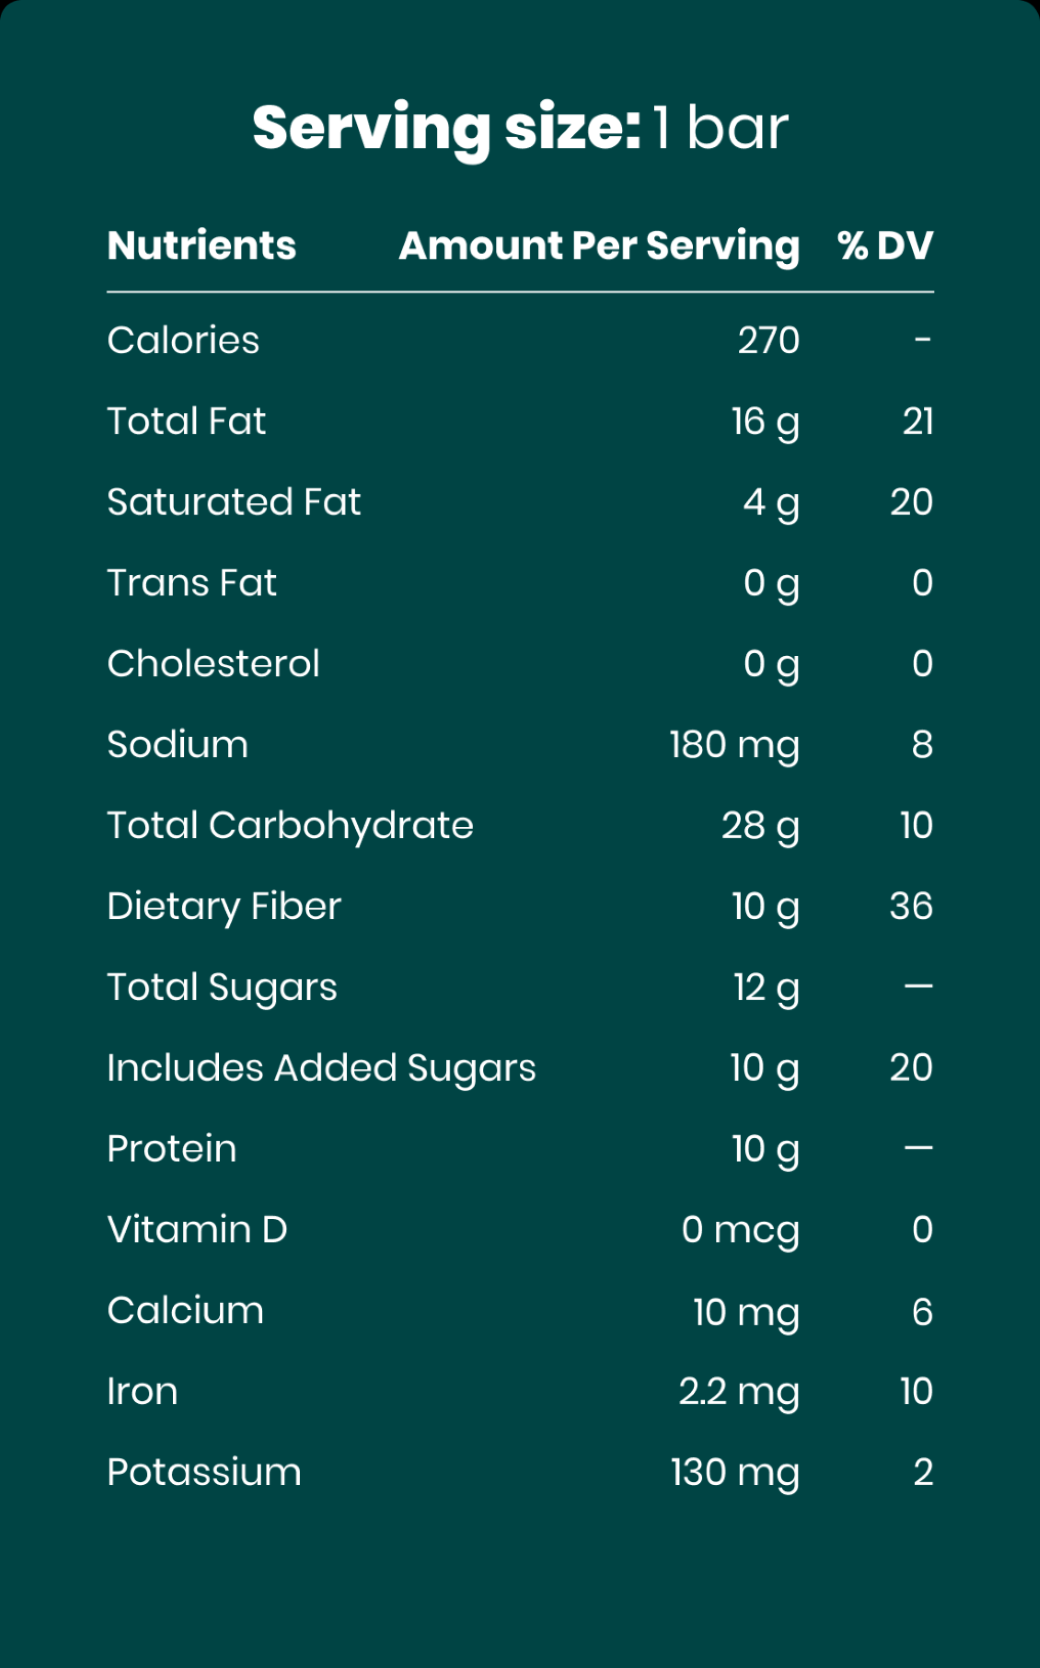Select the Total Carbohydrate label
Screen dimensions: 1040x1668
coord(290,826)
